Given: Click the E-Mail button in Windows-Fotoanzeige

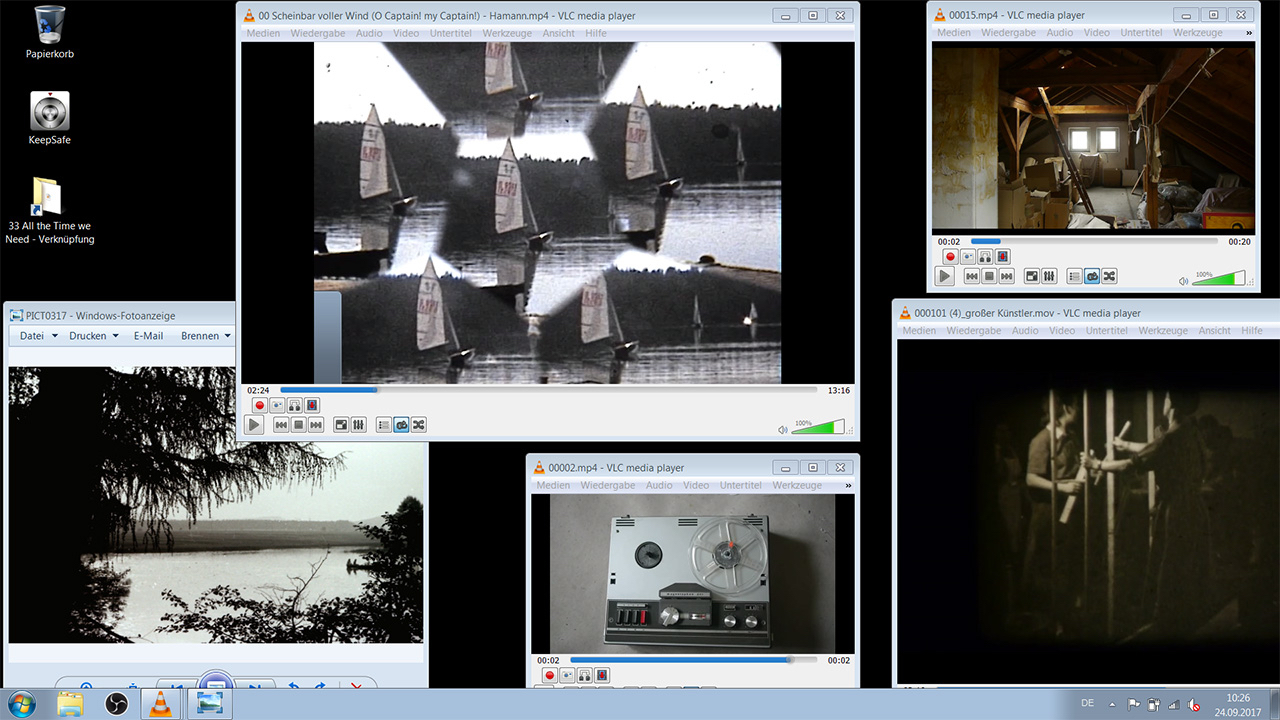Looking at the screenshot, I should coord(148,336).
